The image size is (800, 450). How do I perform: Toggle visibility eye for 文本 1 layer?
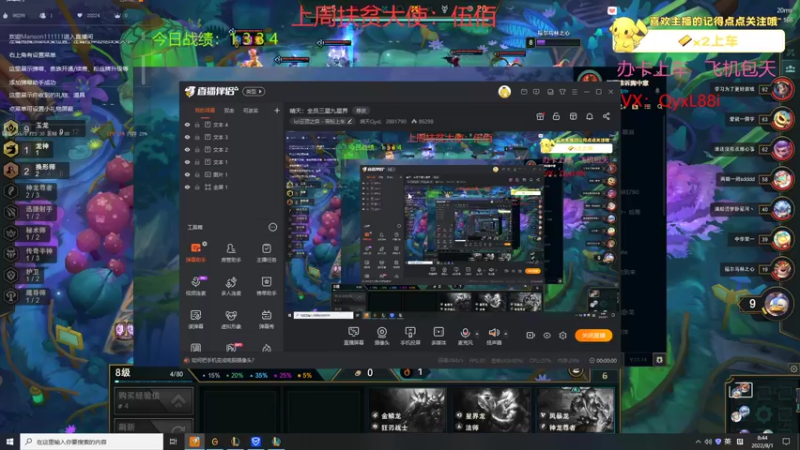(187, 162)
